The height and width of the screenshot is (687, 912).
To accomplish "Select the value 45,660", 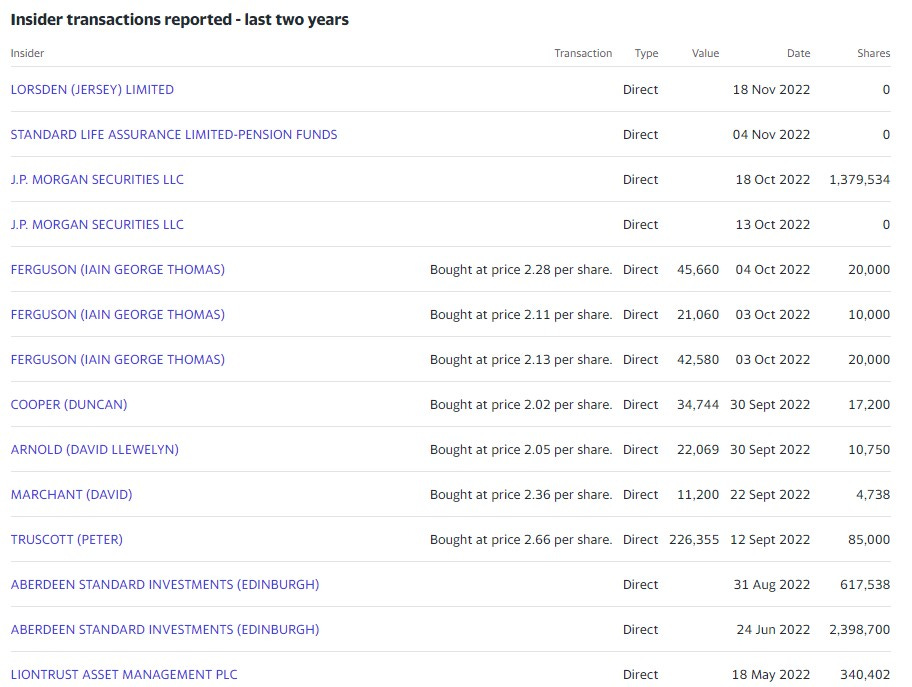I will click(698, 269).
